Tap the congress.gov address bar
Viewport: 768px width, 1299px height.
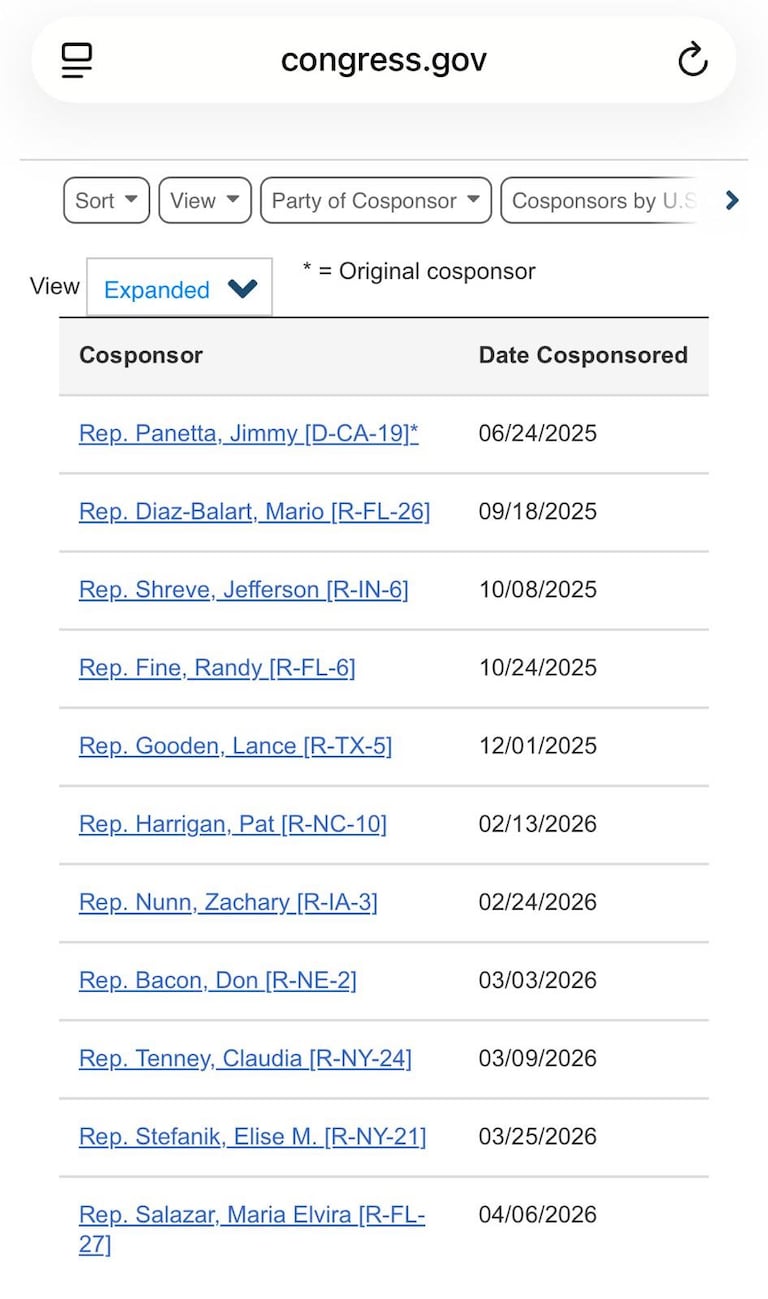pyautogui.click(x=384, y=60)
